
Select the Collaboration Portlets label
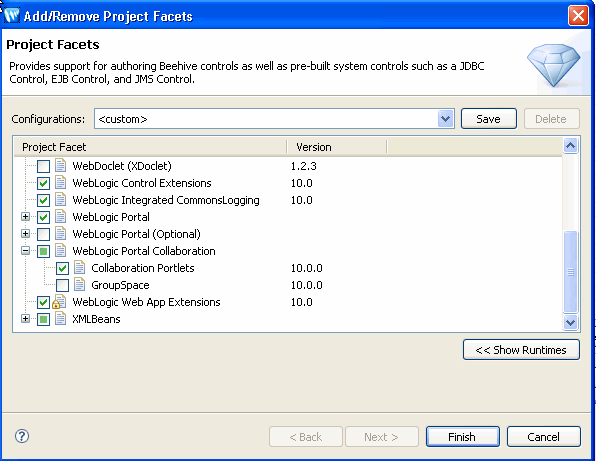click(x=143, y=268)
